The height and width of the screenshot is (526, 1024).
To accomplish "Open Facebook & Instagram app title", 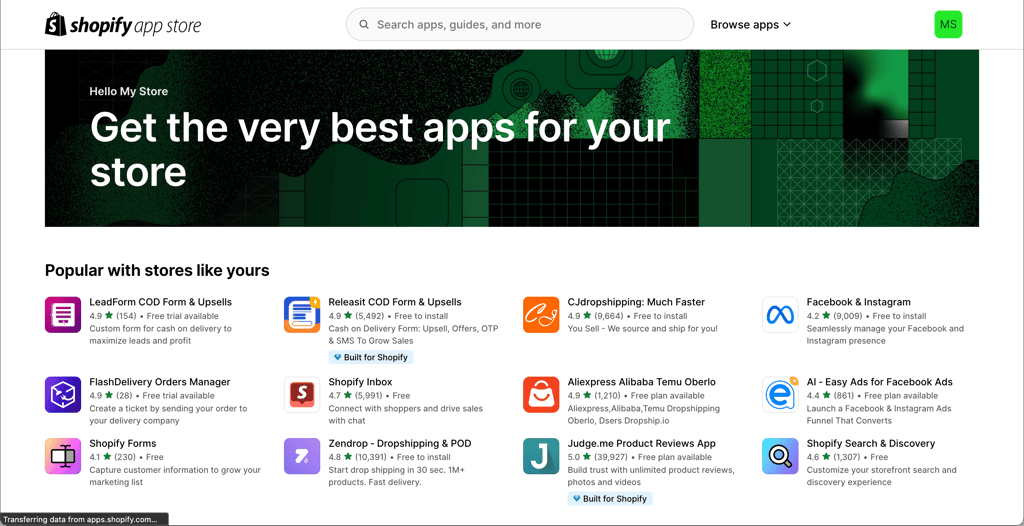I will coord(858,302).
